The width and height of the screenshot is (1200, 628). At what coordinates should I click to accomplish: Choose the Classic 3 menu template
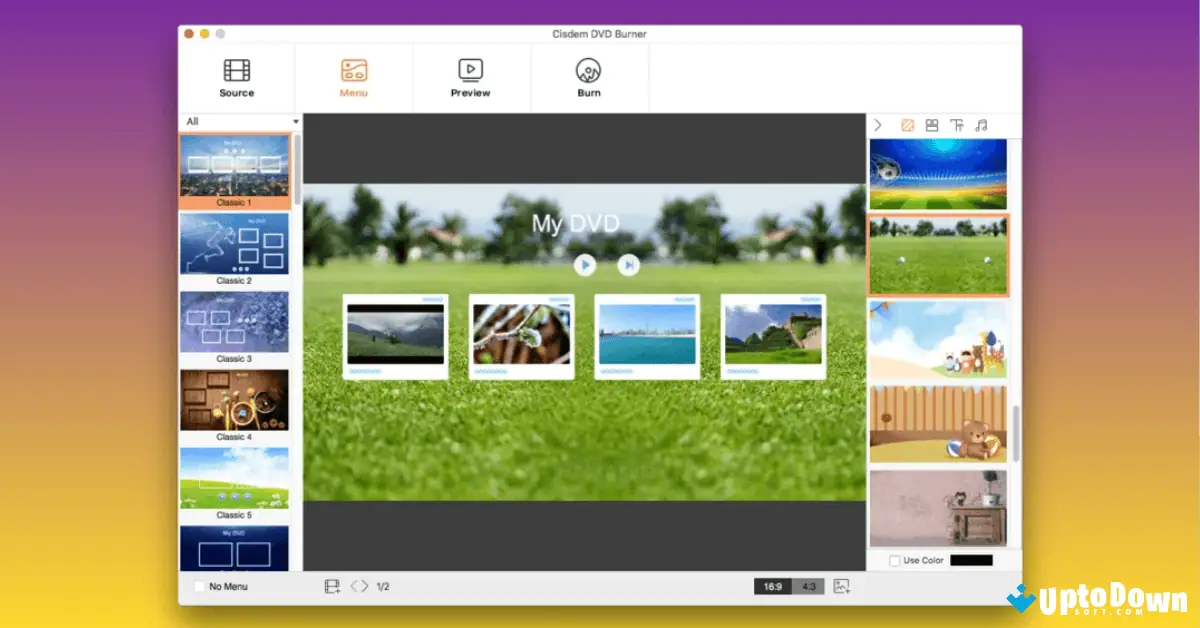pyautogui.click(x=234, y=322)
